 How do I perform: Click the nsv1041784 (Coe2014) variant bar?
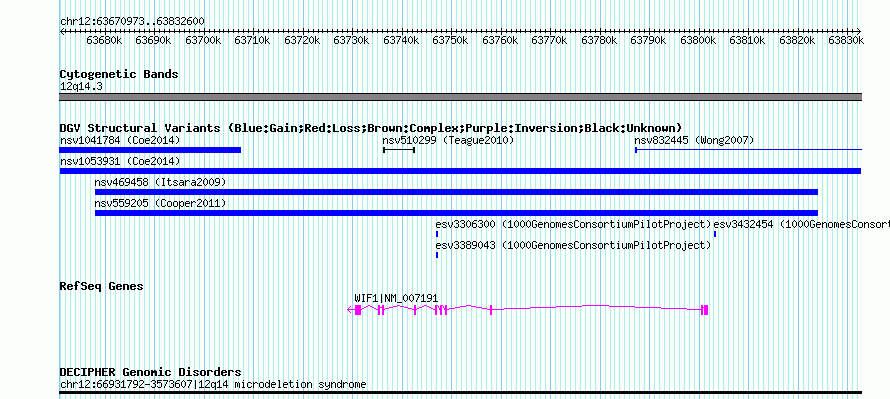click(x=150, y=150)
